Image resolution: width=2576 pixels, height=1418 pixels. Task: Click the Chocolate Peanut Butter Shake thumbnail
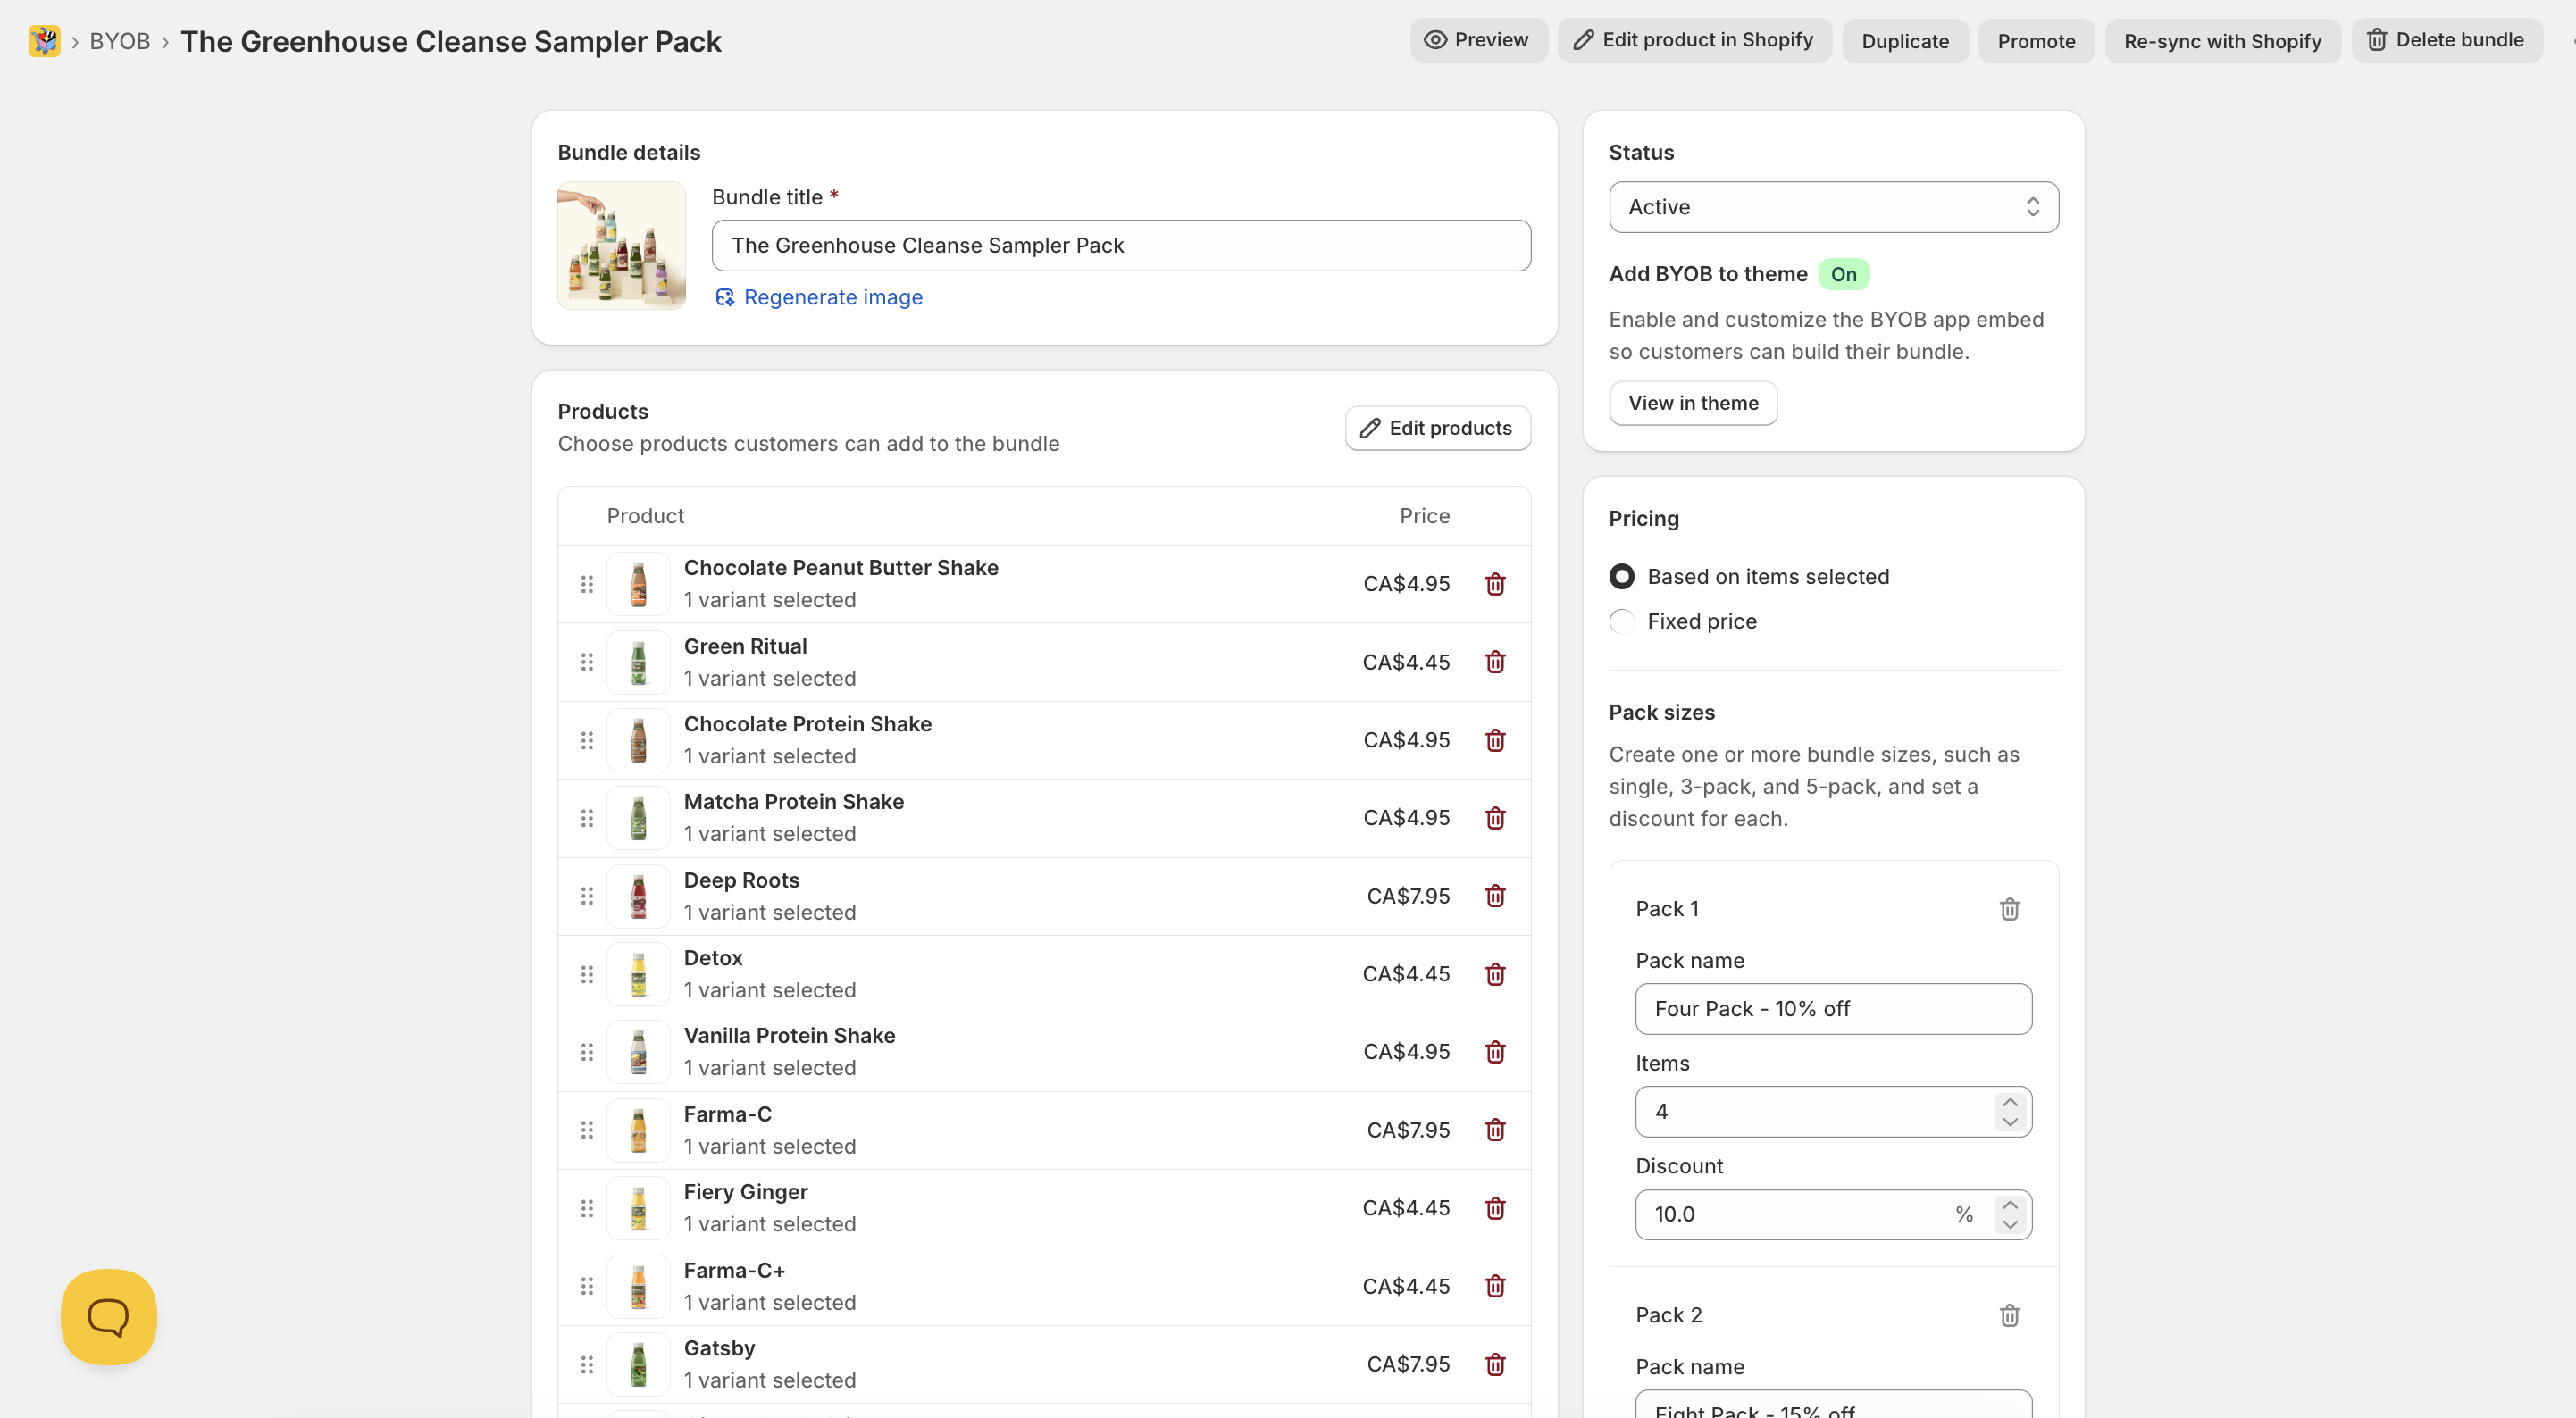coord(638,584)
